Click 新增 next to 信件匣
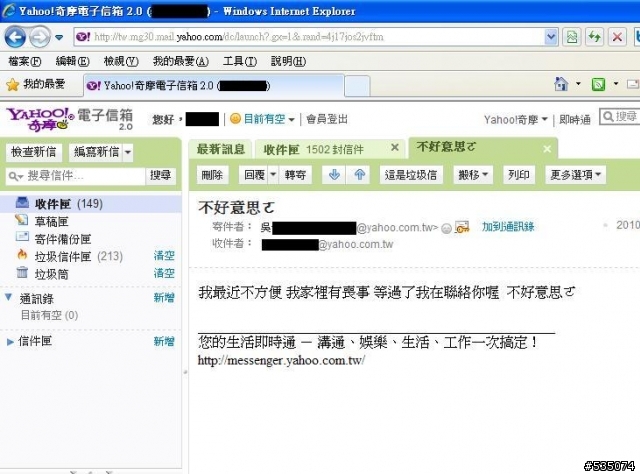 click(164, 341)
